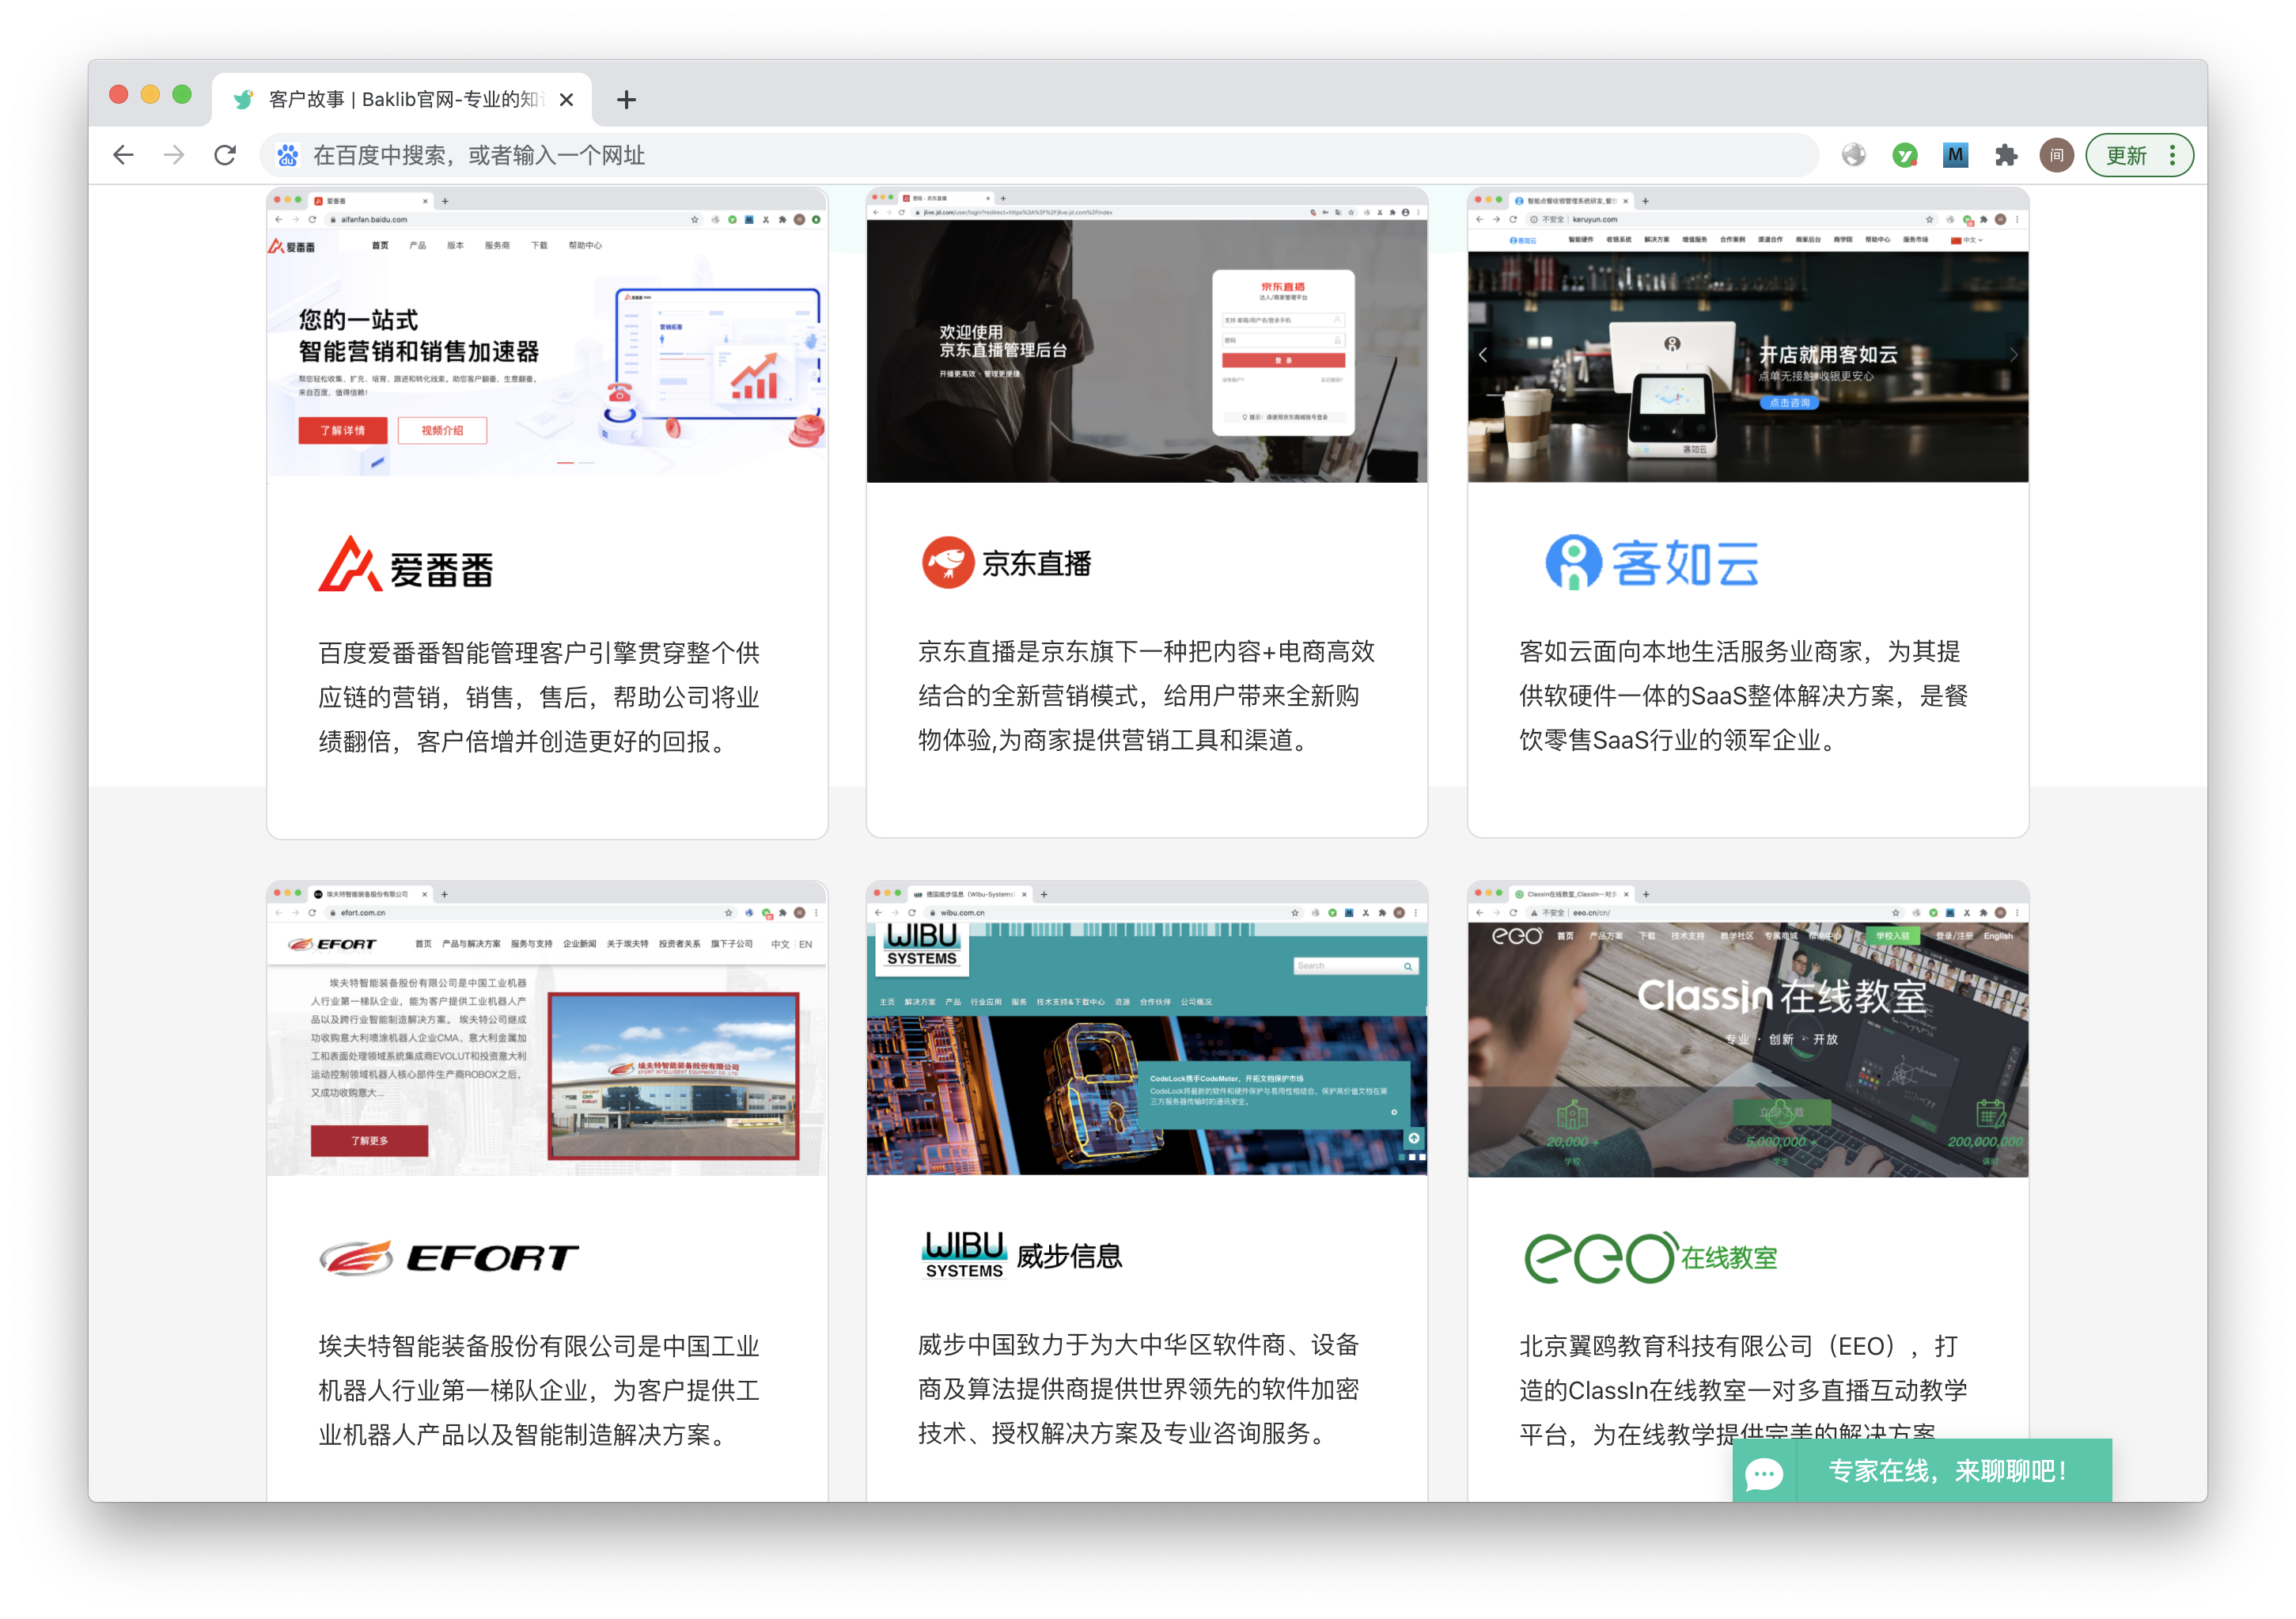This screenshot has height=1619, width=2296.
Task: Click the blue M extension icon
Action: click(1956, 155)
